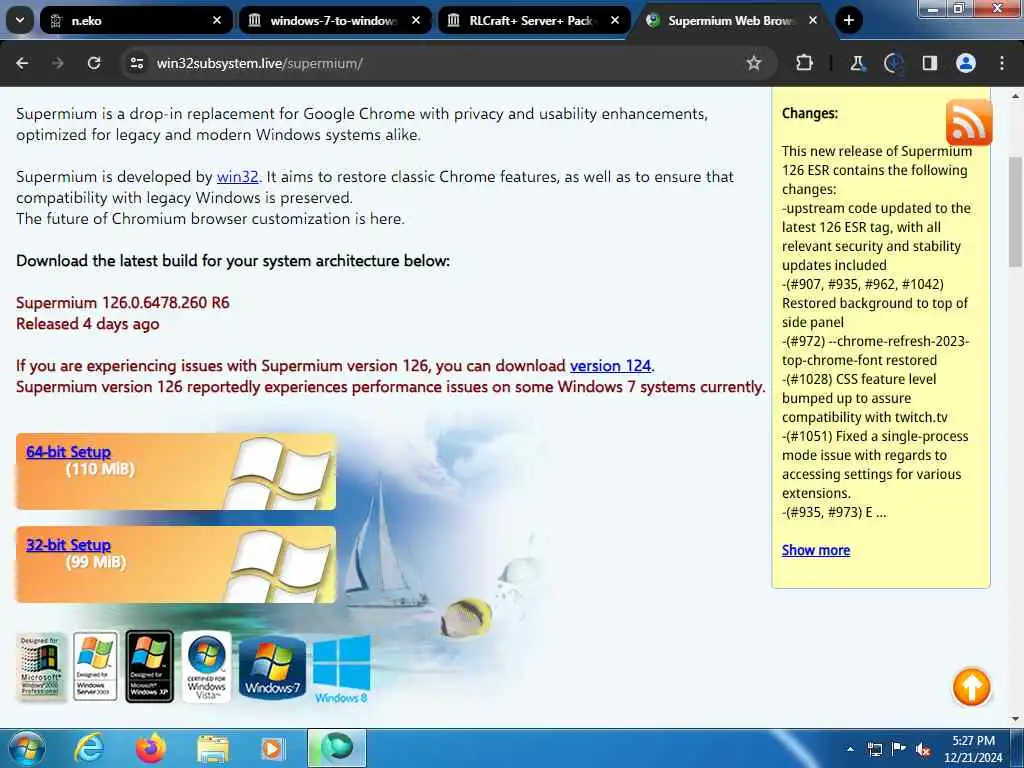Open the profile avatar menu
This screenshot has width=1024, height=768.
[x=966, y=63]
